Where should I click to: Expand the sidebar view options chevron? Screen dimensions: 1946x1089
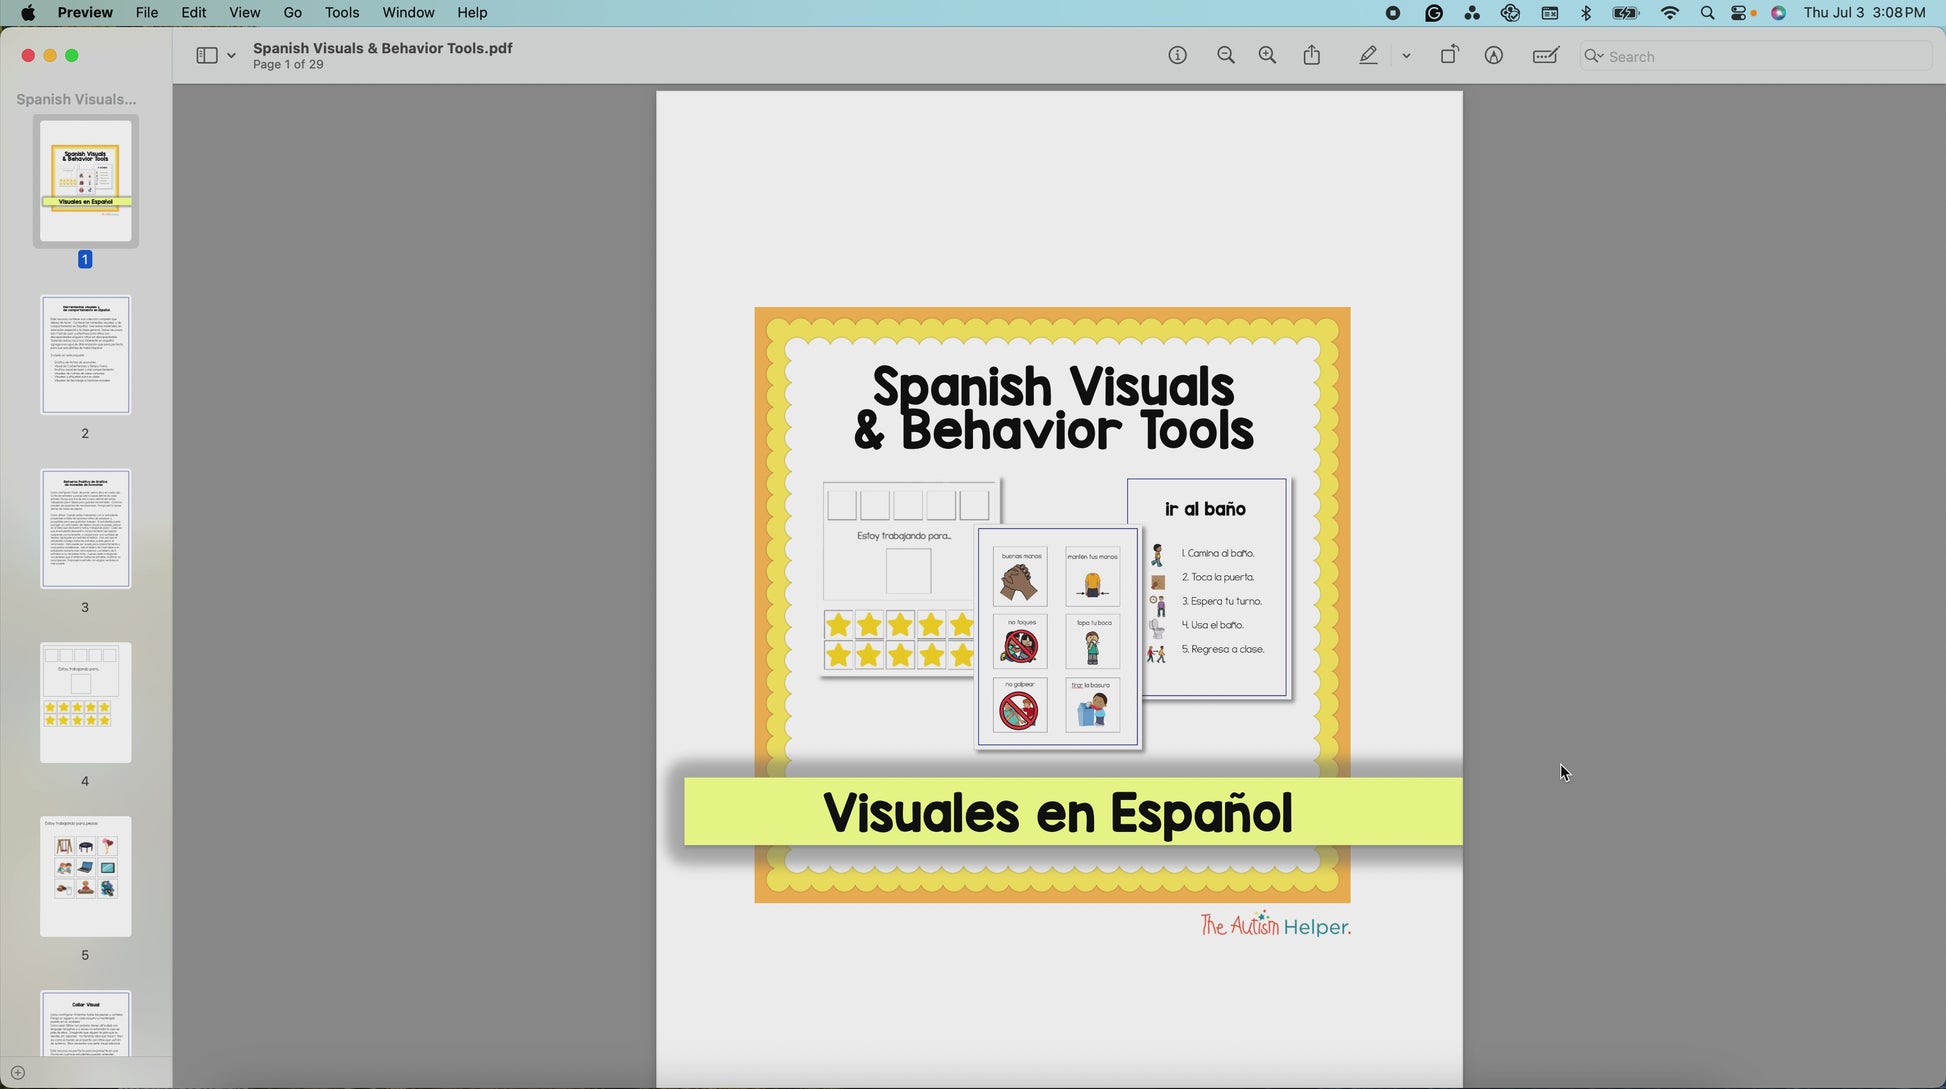coord(231,56)
